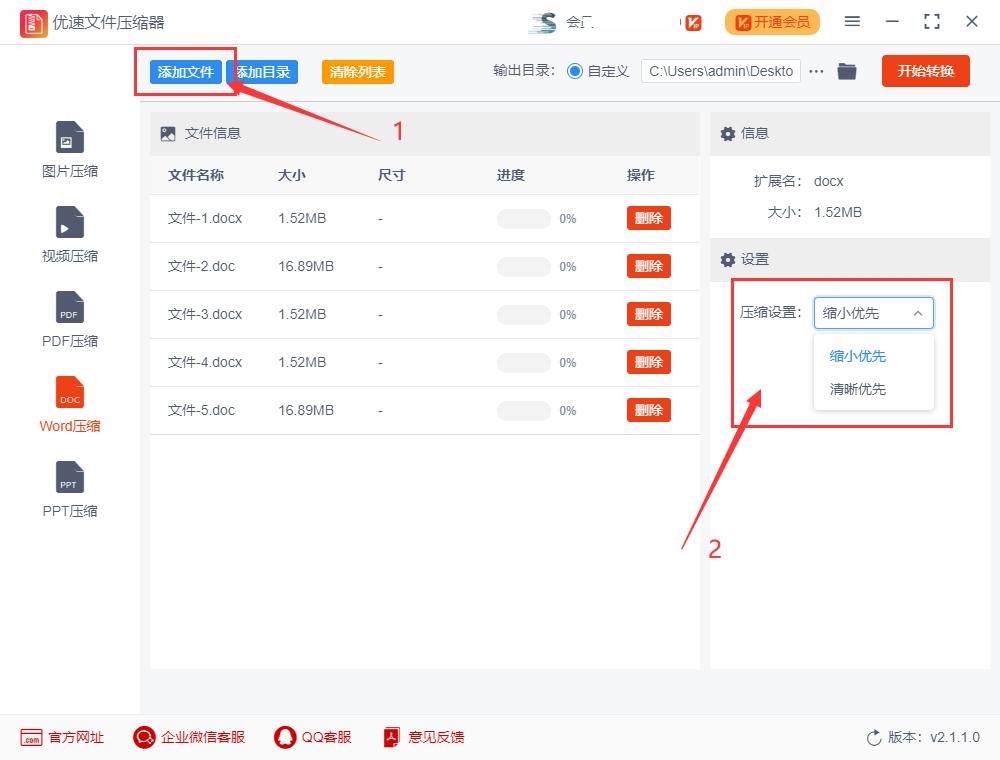Open the PPT压缩 compression tool

point(68,488)
